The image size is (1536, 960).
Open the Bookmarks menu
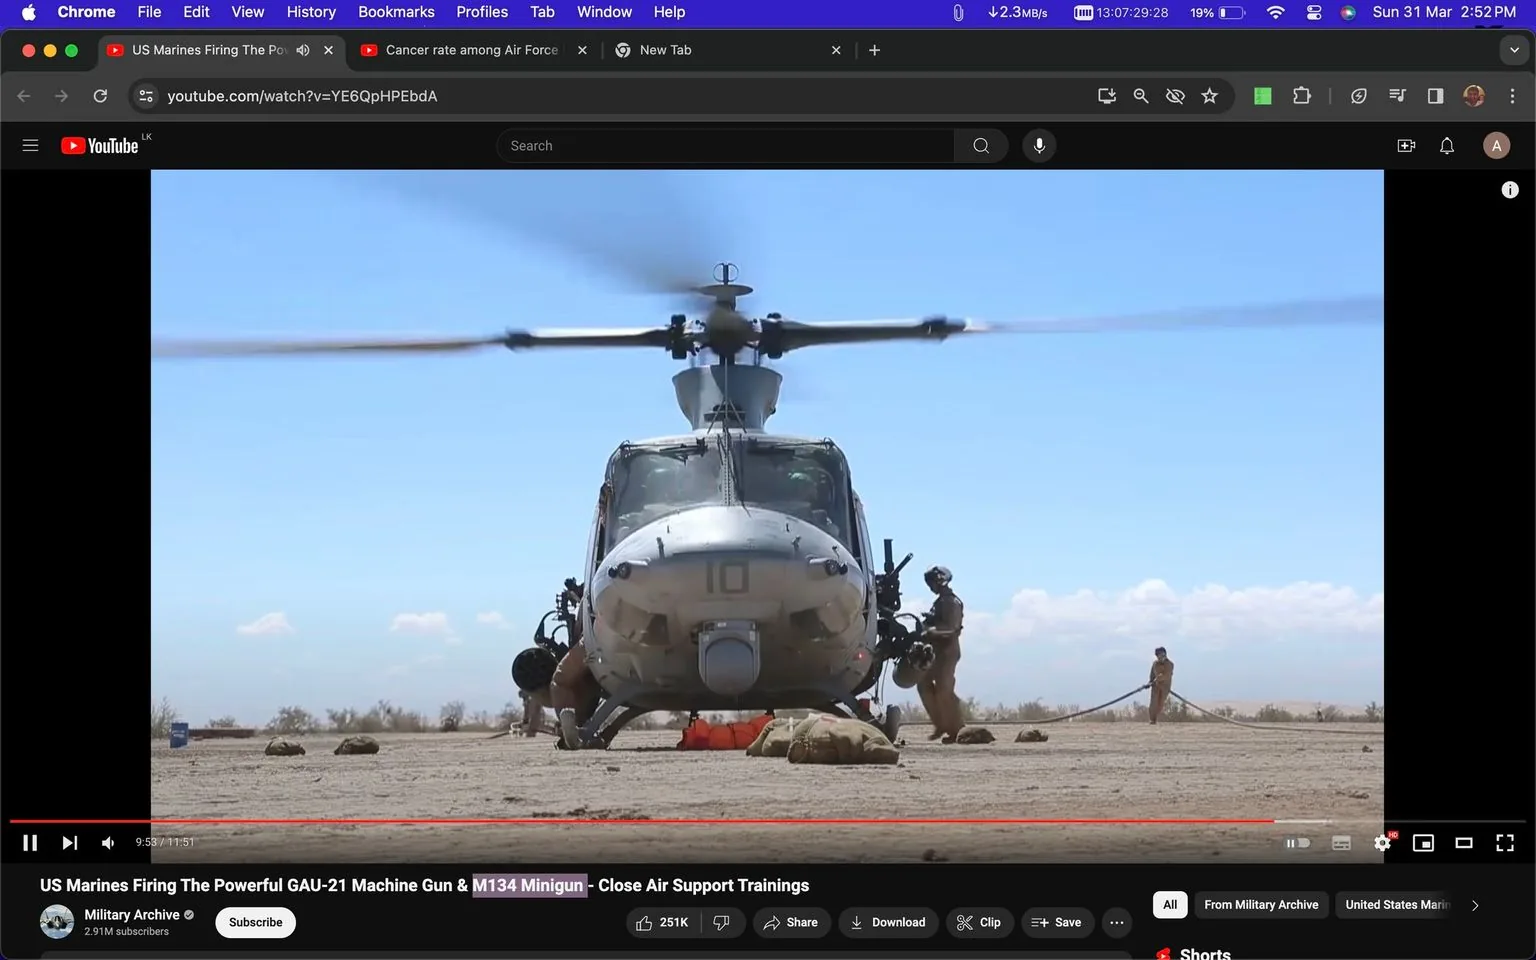[x=396, y=12]
